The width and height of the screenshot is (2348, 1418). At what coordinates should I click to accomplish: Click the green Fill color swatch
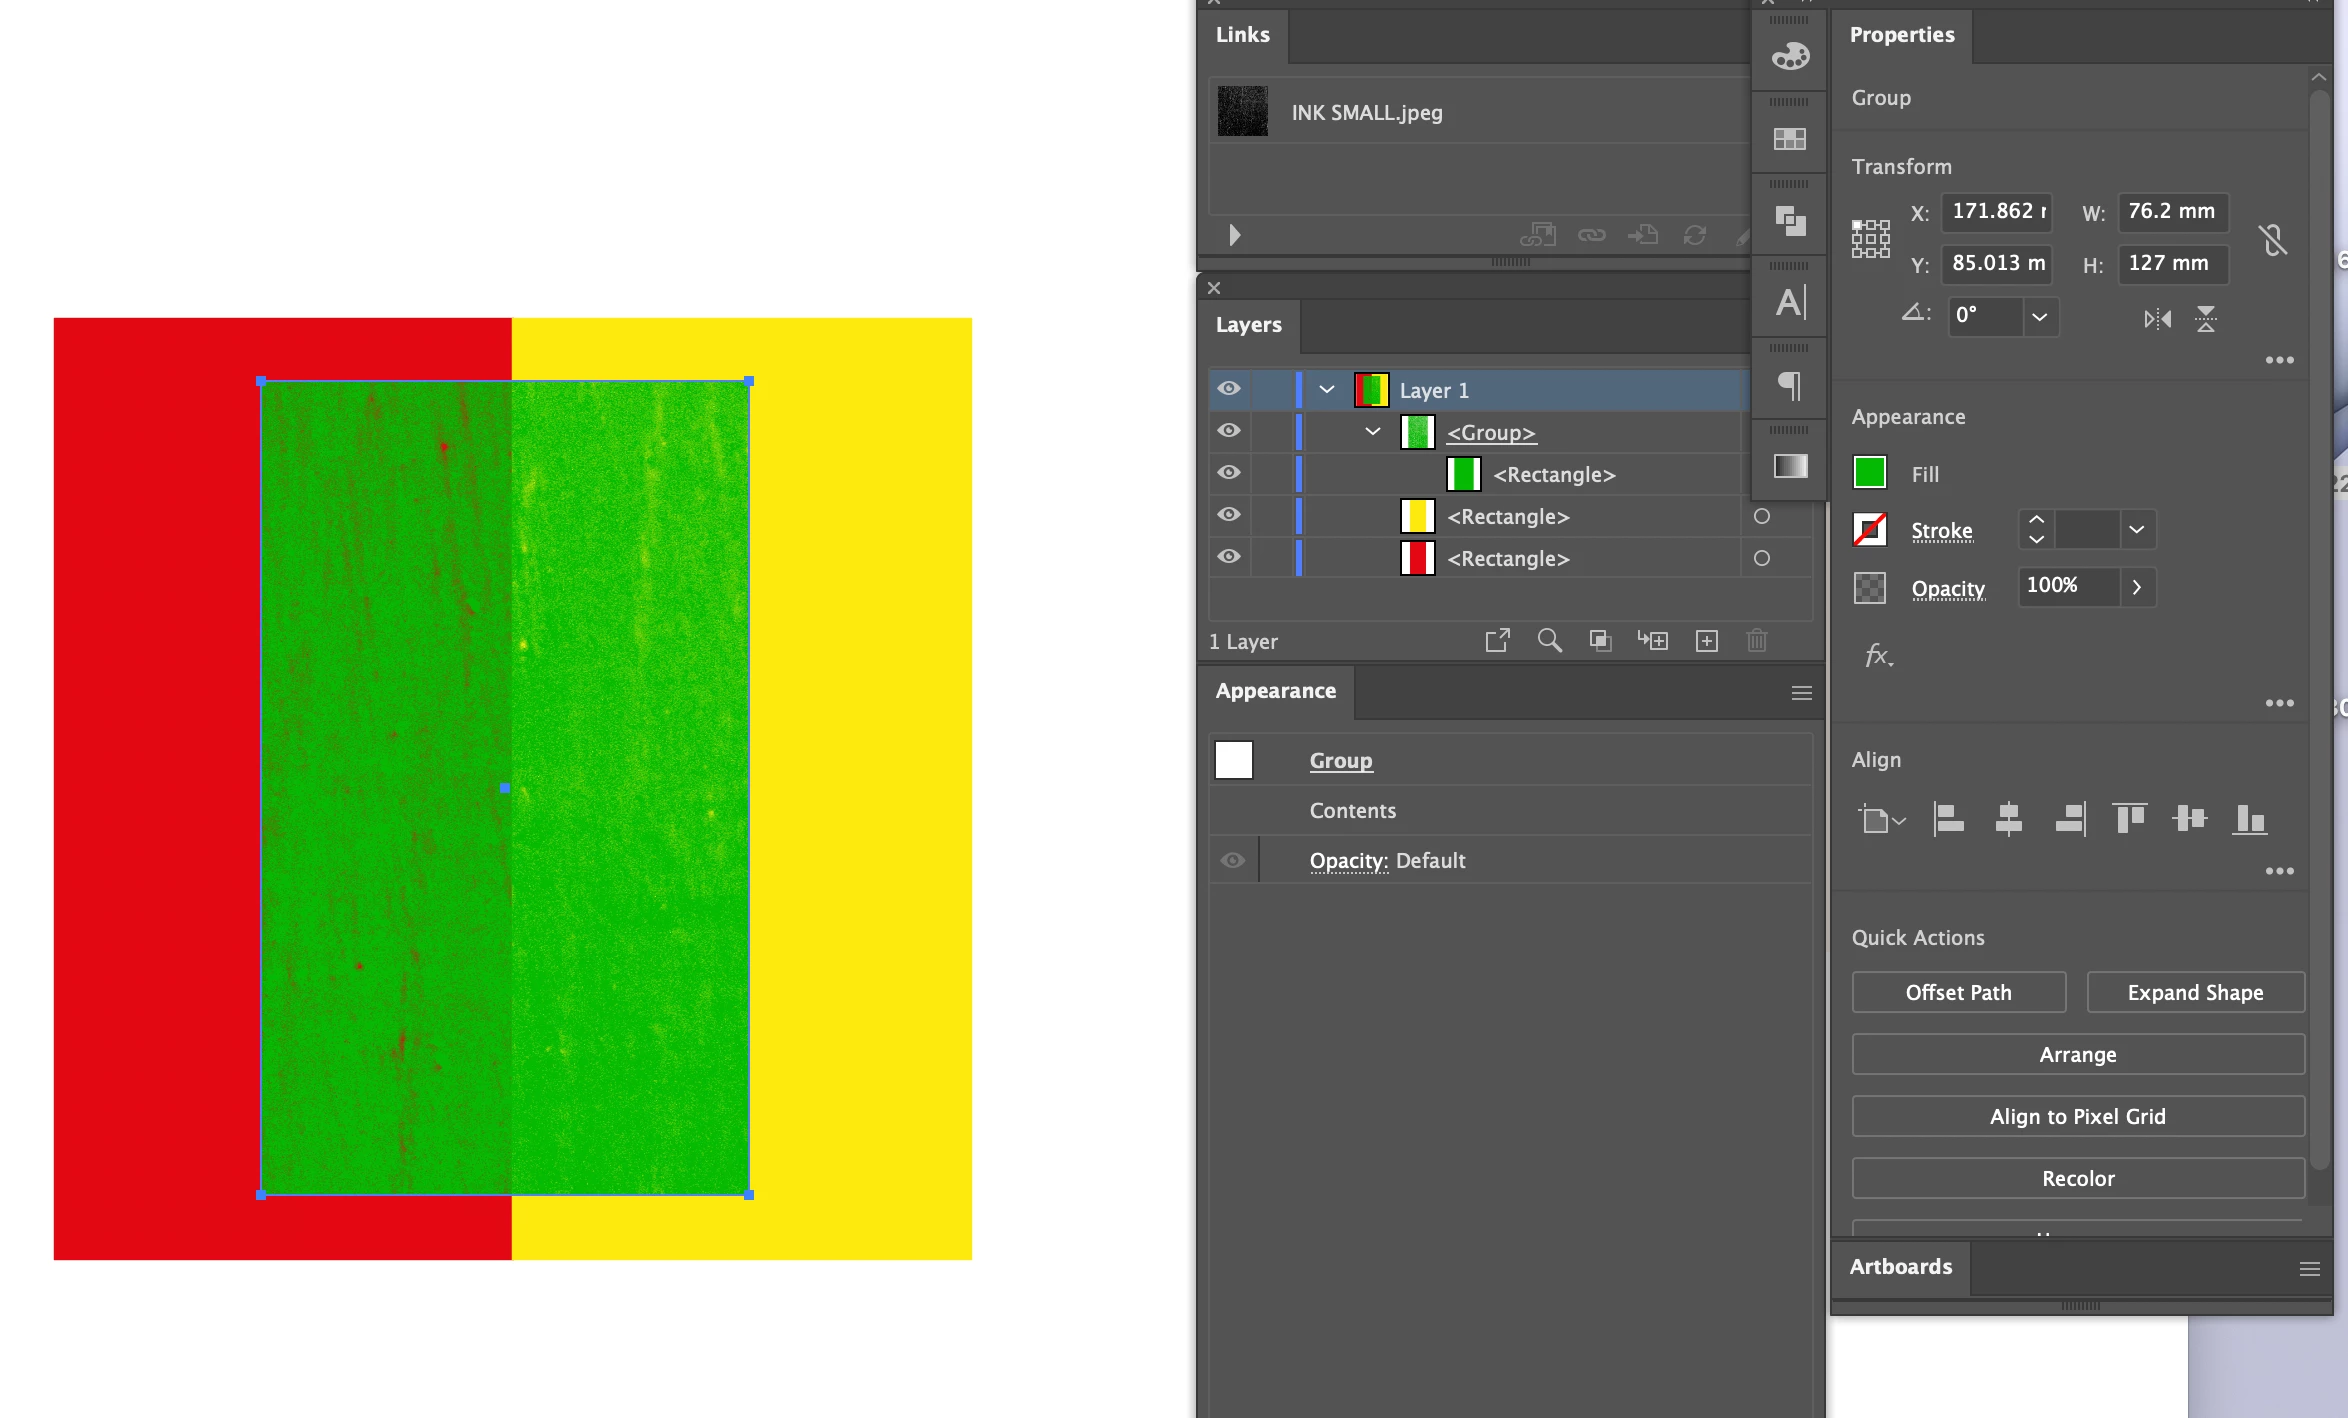pyautogui.click(x=1870, y=473)
